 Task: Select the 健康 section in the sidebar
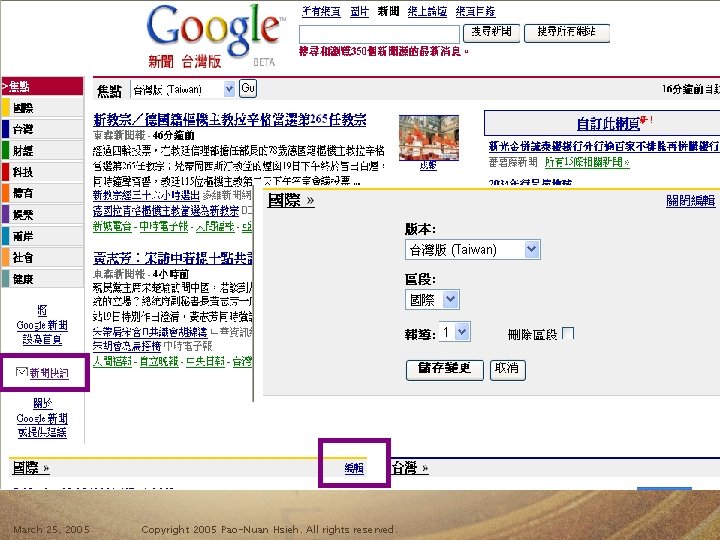[x=42, y=279]
